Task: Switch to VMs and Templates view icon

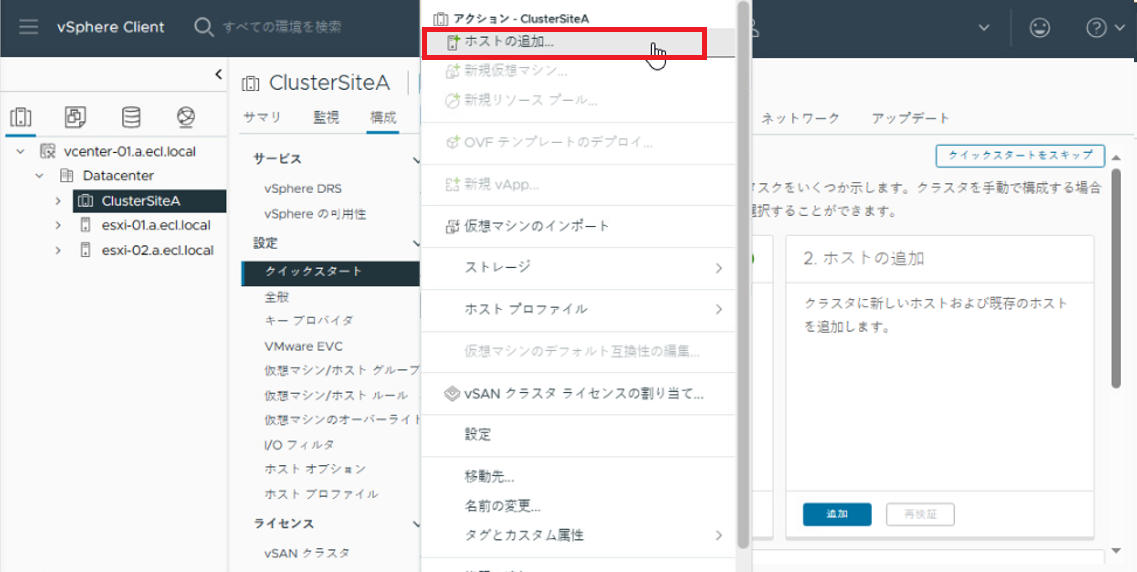Action: coord(75,117)
